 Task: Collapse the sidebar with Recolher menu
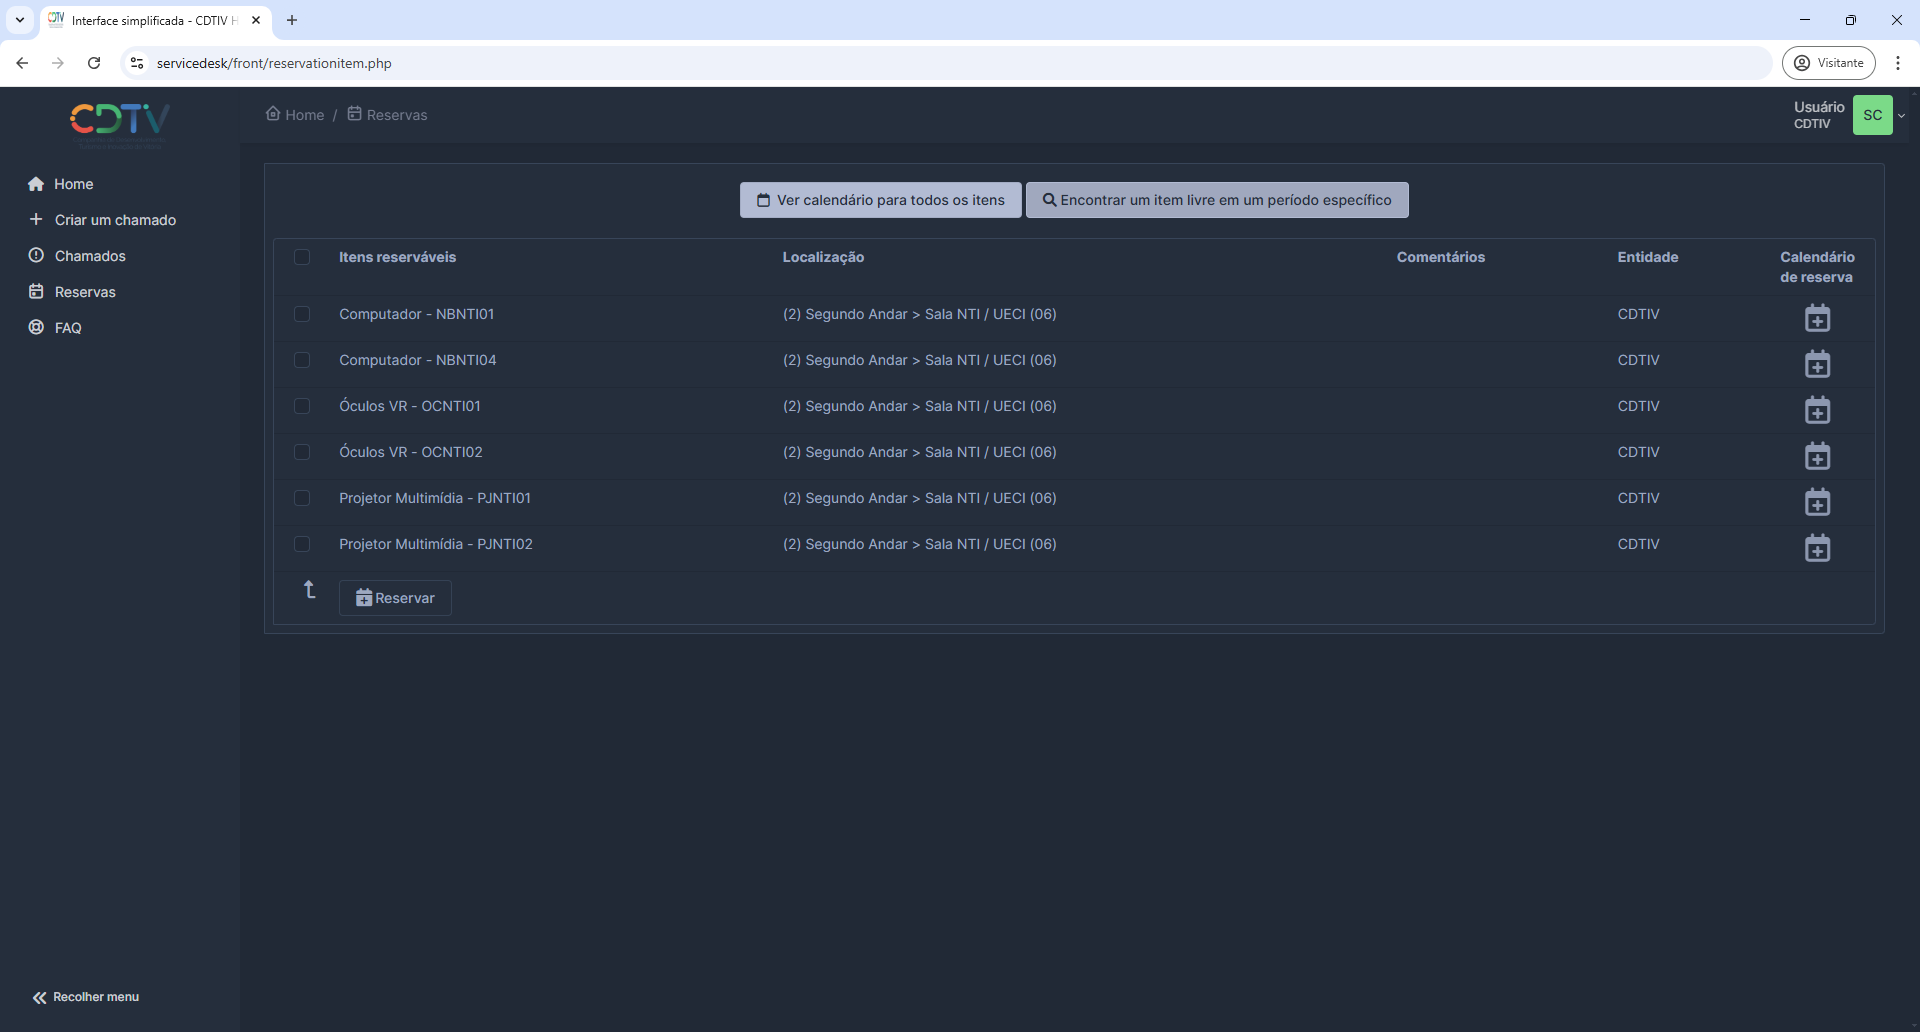coord(86,997)
